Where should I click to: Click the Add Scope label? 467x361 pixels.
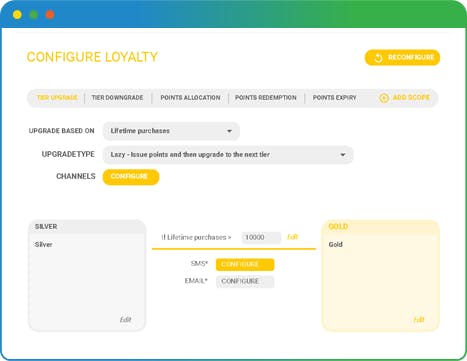411,98
